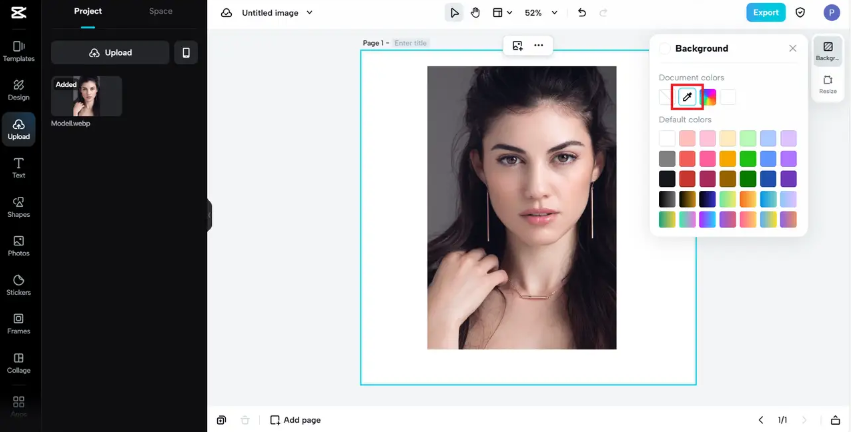The width and height of the screenshot is (851, 432).
Task: Choose the bright green default swatch
Action: coord(748,159)
